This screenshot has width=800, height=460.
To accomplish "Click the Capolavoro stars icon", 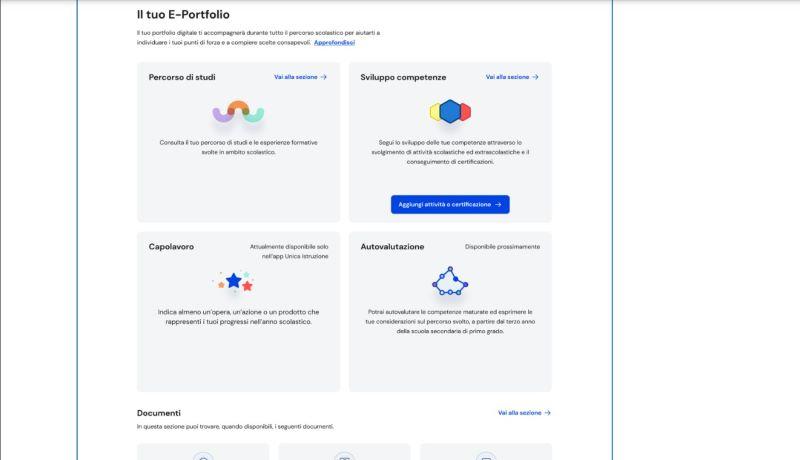I will click(x=234, y=281).
